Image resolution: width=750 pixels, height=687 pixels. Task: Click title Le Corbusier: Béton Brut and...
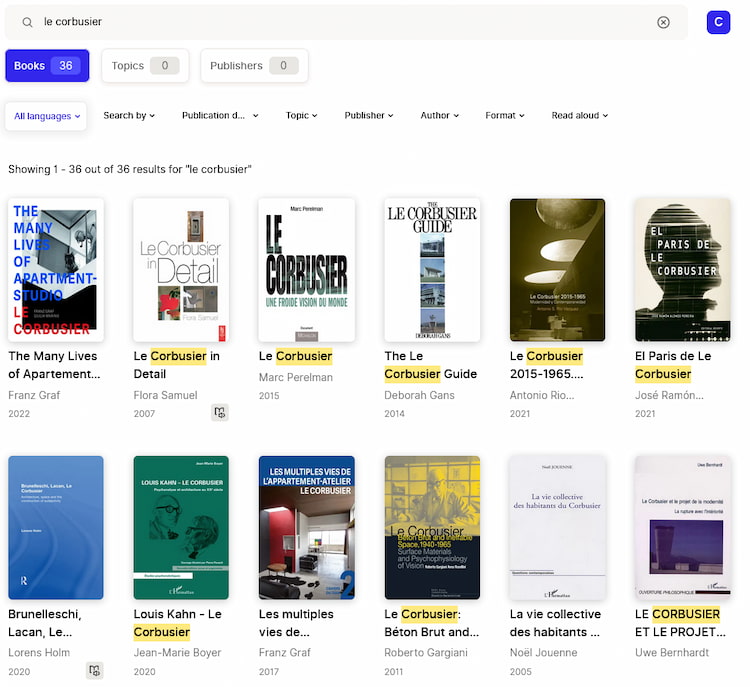click(431, 623)
